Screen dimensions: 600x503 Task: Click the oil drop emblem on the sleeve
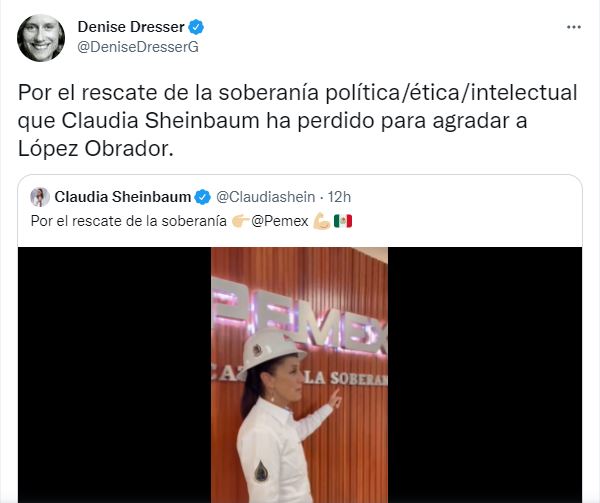click(261, 471)
